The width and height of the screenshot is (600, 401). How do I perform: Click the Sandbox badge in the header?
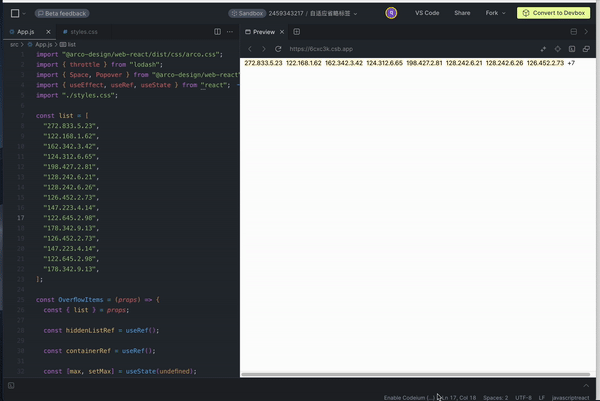247,13
